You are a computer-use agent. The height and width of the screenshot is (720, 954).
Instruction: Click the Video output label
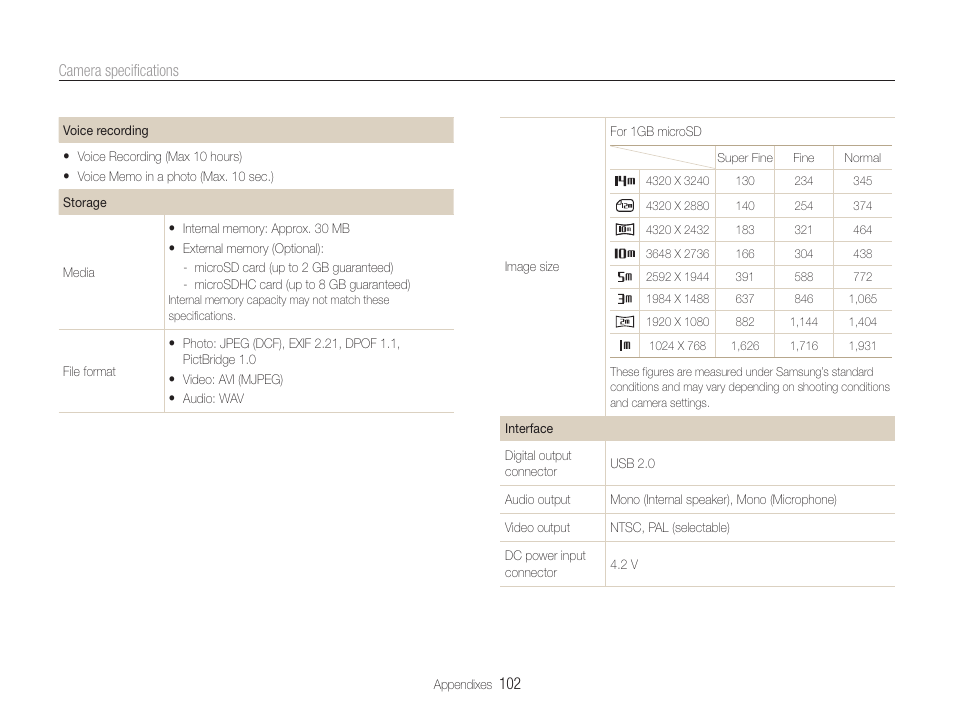coord(537,528)
